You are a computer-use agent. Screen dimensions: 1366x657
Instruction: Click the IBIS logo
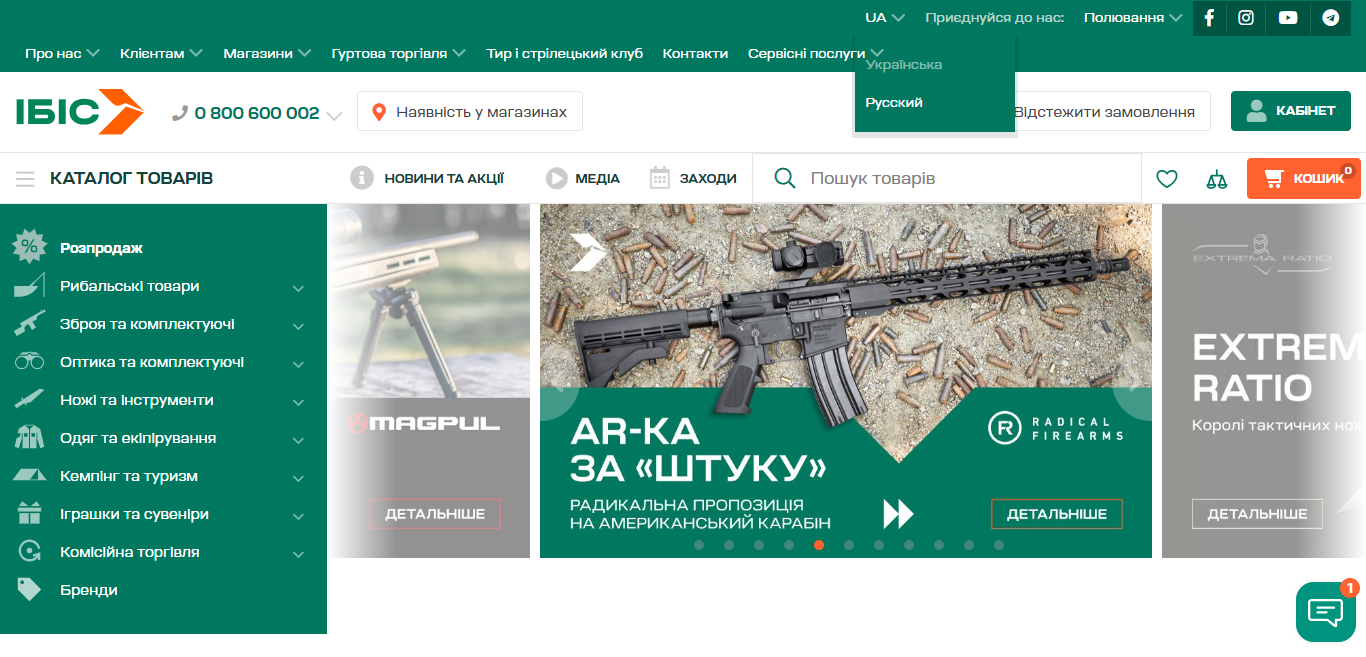tap(80, 111)
